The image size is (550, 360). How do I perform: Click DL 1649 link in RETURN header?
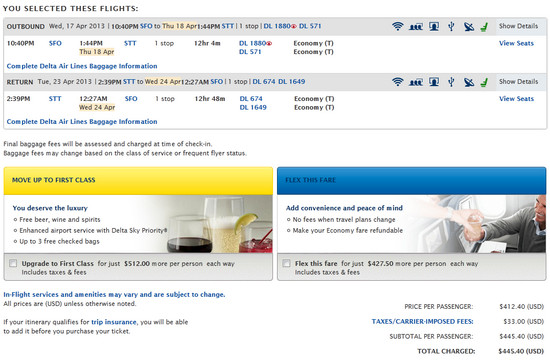(x=291, y=81)
